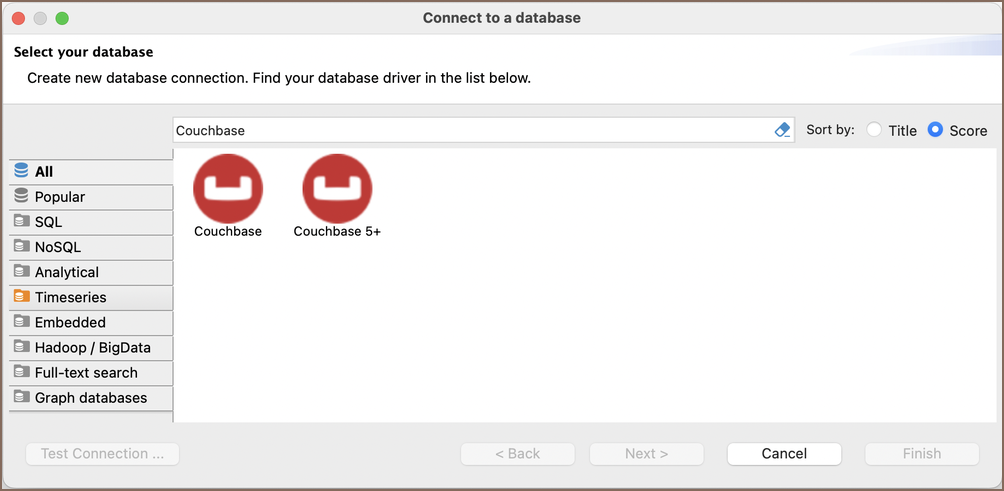Show Full-text search databases
The height and width of the screenshot is (491, 1004).
click(x=86, y=372)
